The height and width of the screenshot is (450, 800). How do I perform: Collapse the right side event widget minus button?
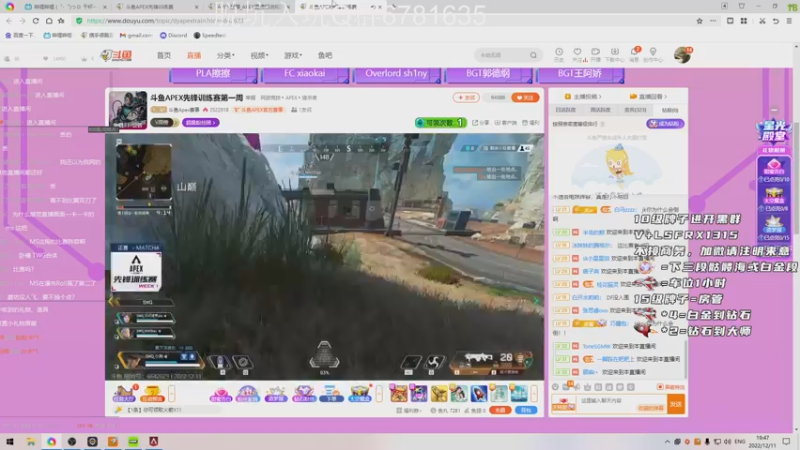[774, 110]
